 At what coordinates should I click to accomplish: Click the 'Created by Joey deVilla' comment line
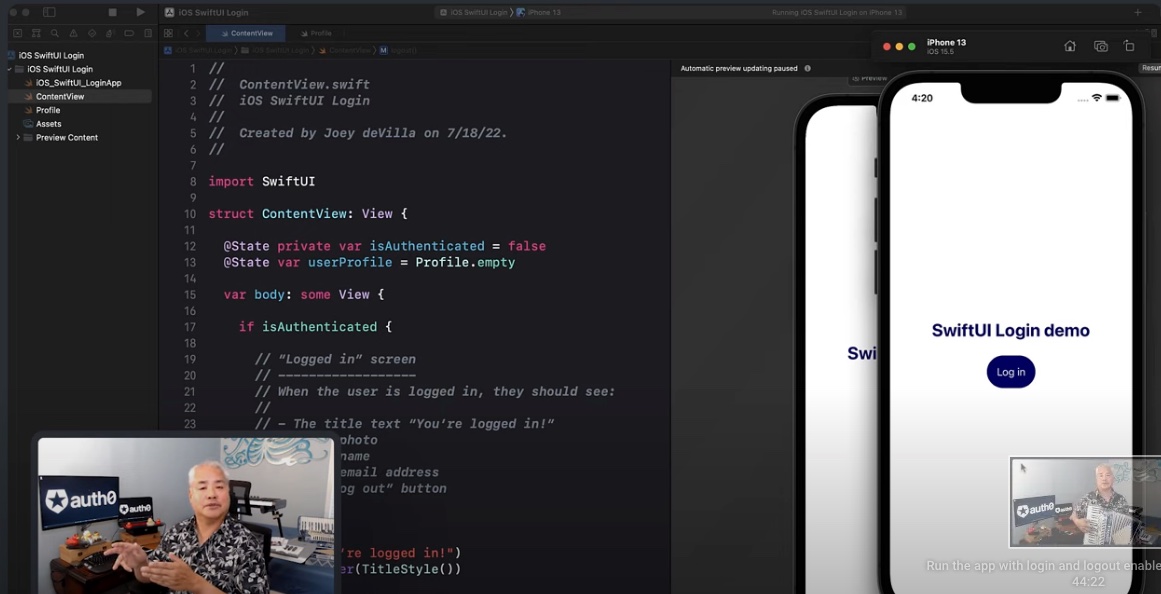(x=358, y=133)
